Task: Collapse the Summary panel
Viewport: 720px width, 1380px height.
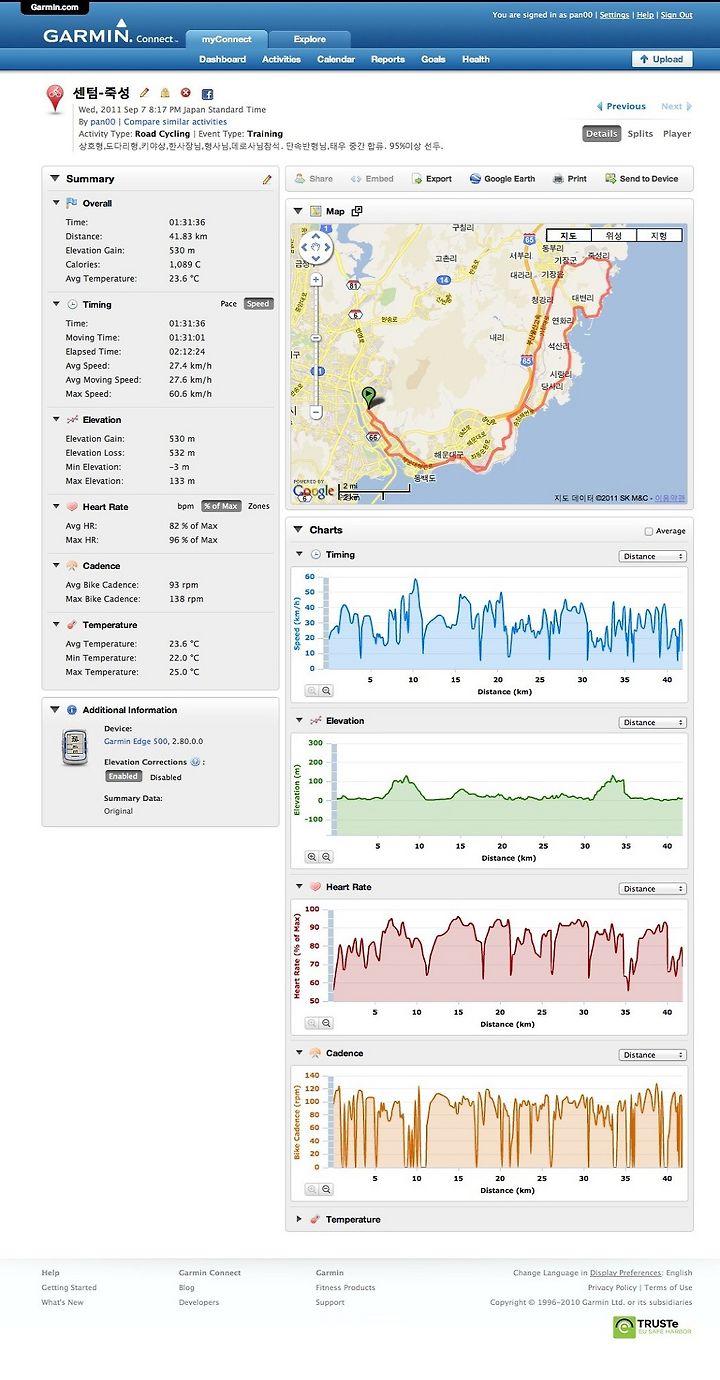Action: (54, 179)
